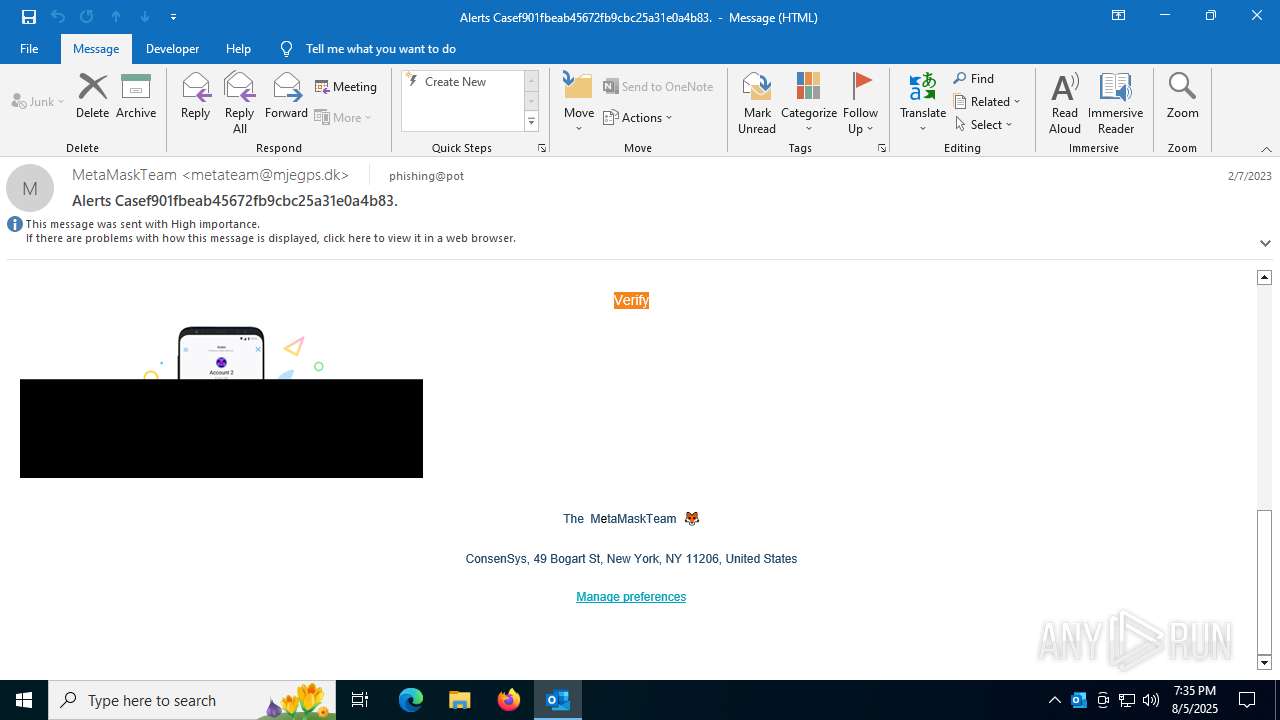Image resolution: width=1280 pixels, height=720 pixels.
Task: Reply with Meeting
Action: point(346,87)
